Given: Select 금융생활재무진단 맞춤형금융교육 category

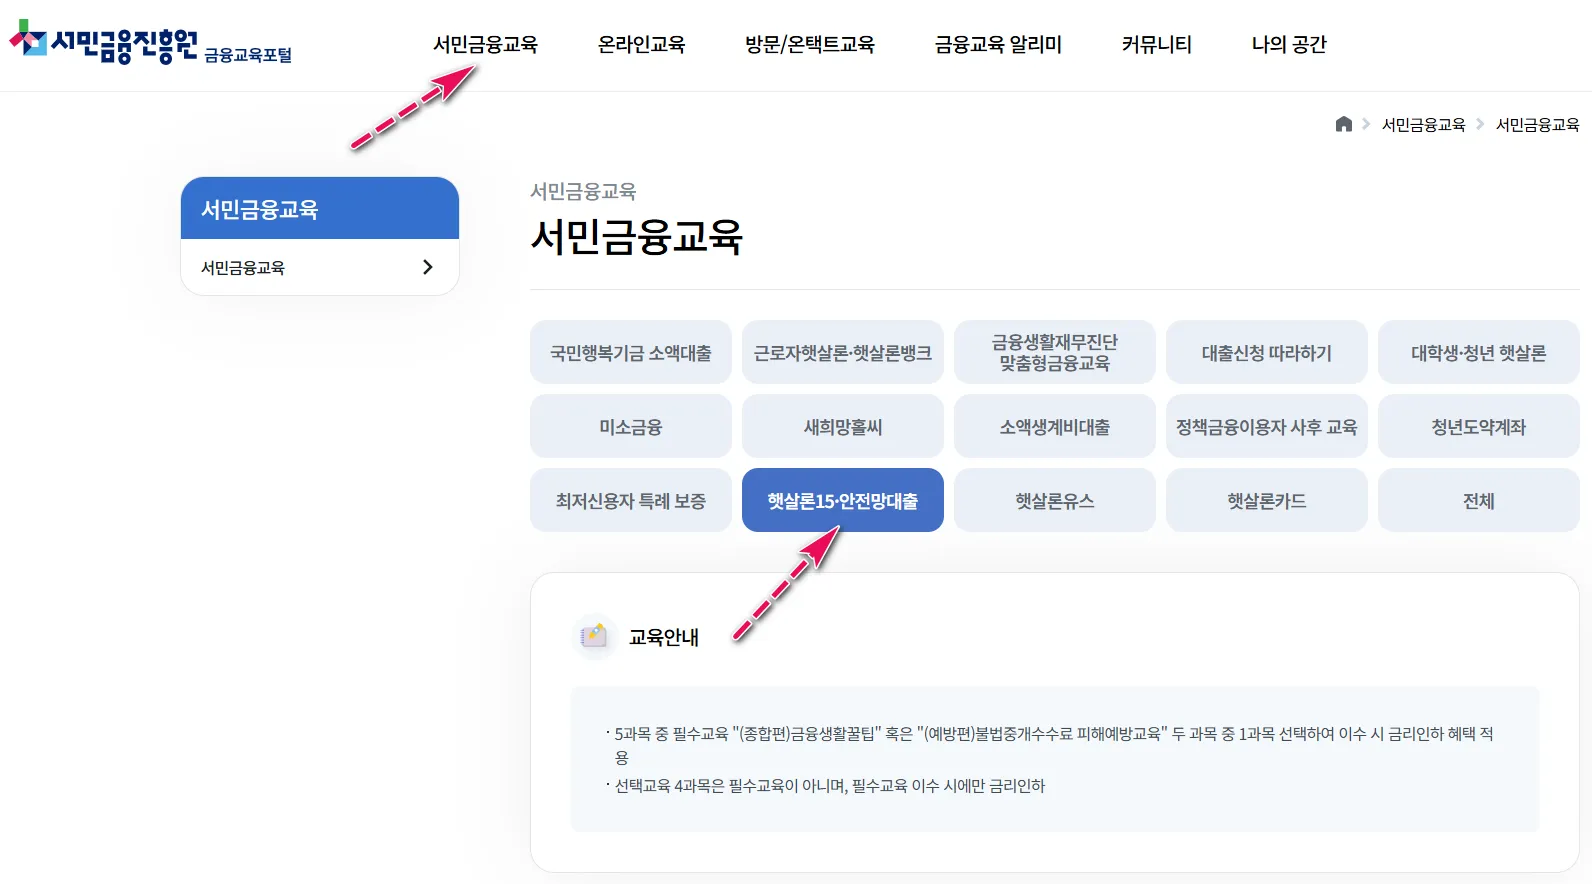Looking at the screenshot, I should [1055, 352].
